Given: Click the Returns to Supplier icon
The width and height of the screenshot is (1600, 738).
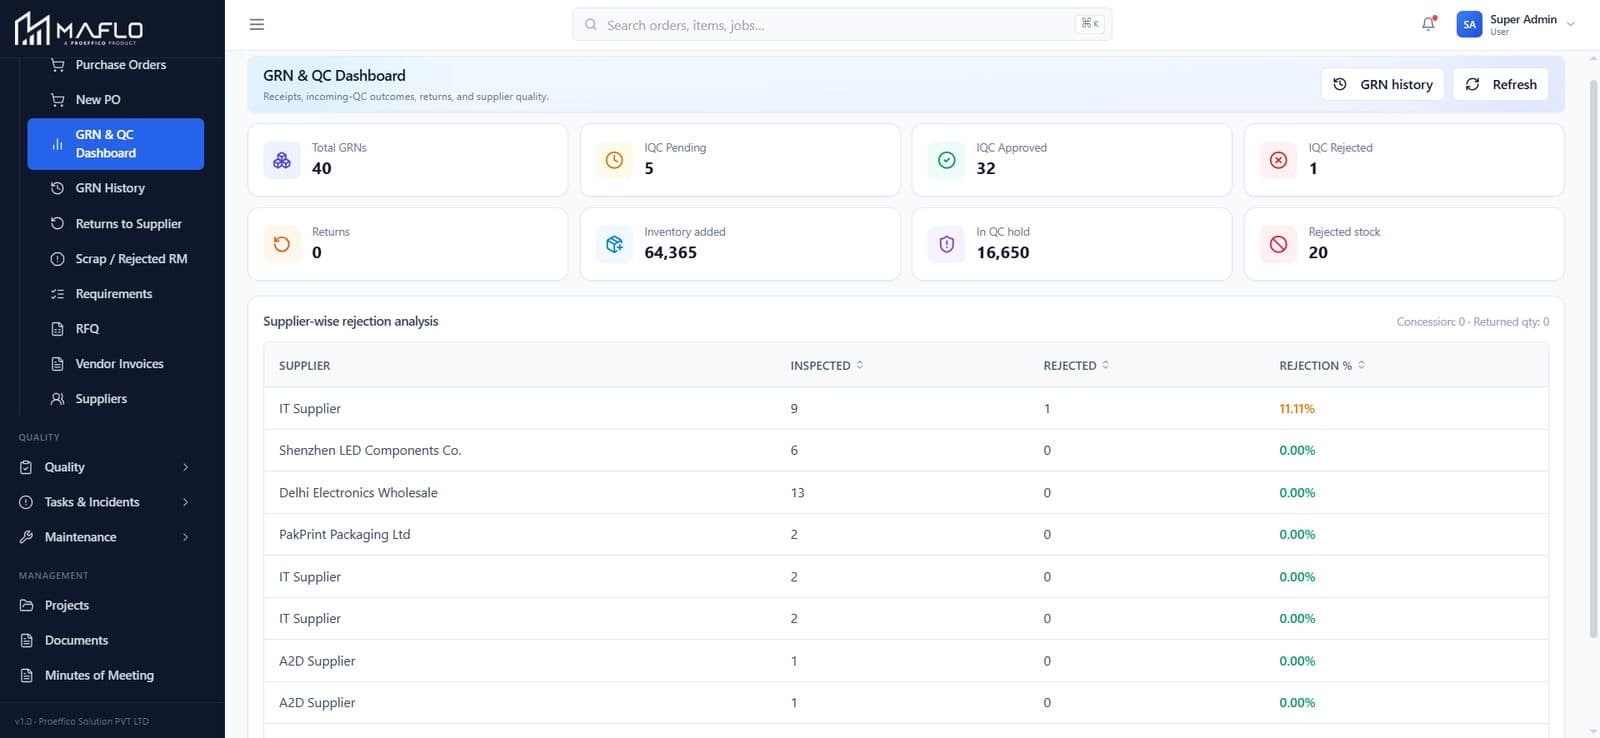Looking at the screenshot, I should [x=57, y=223].
